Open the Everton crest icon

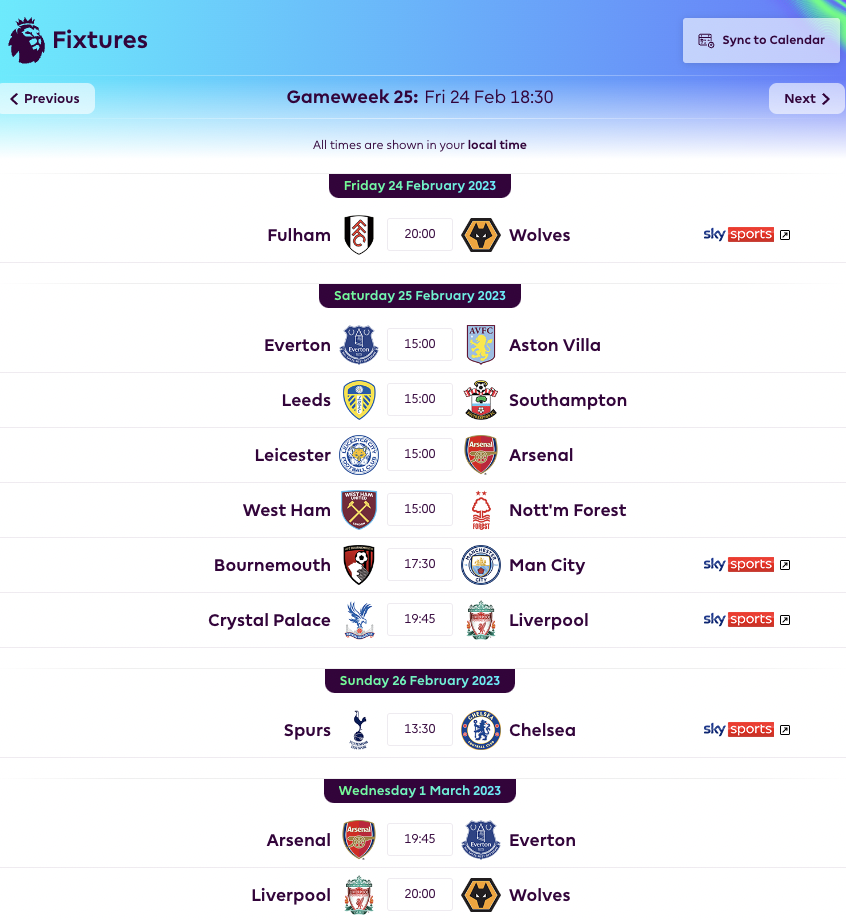tap(359, 344)
